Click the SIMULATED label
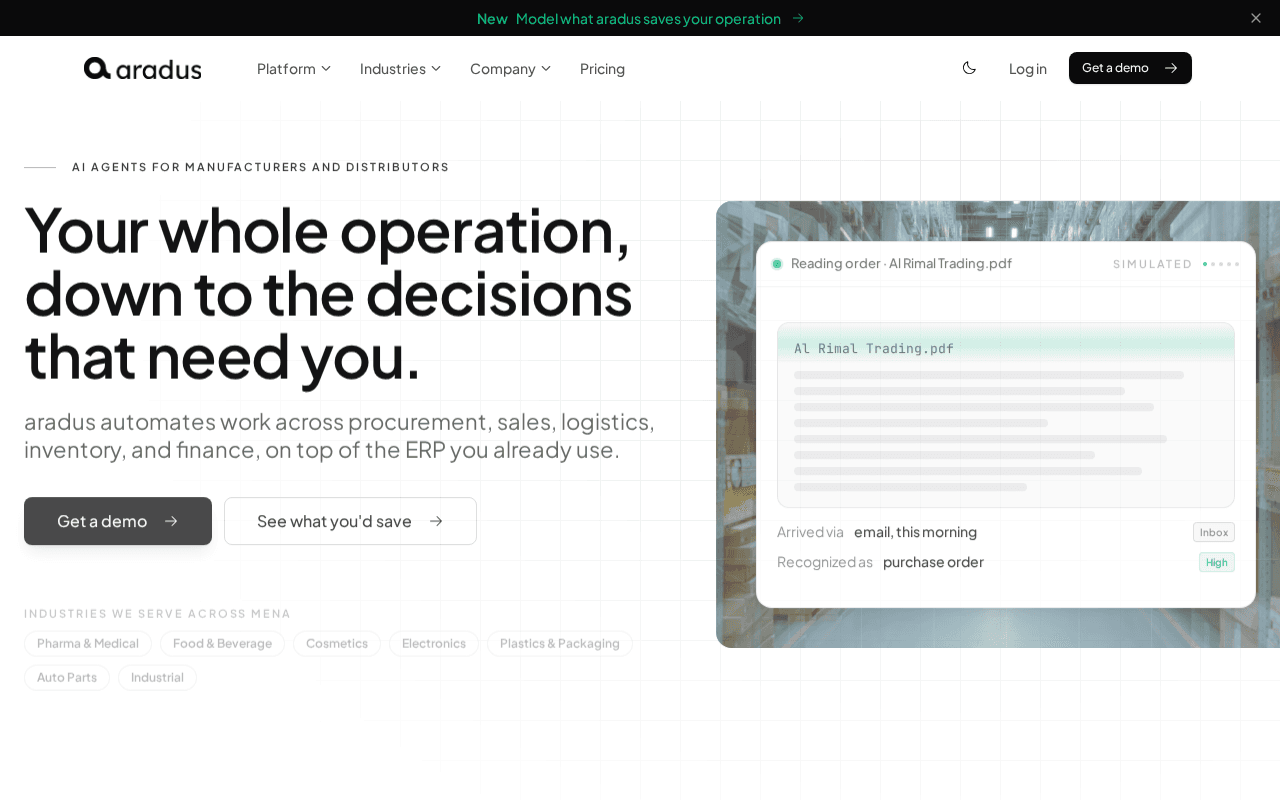This screenshot has width=1280, height=800. coord(1153,264)
